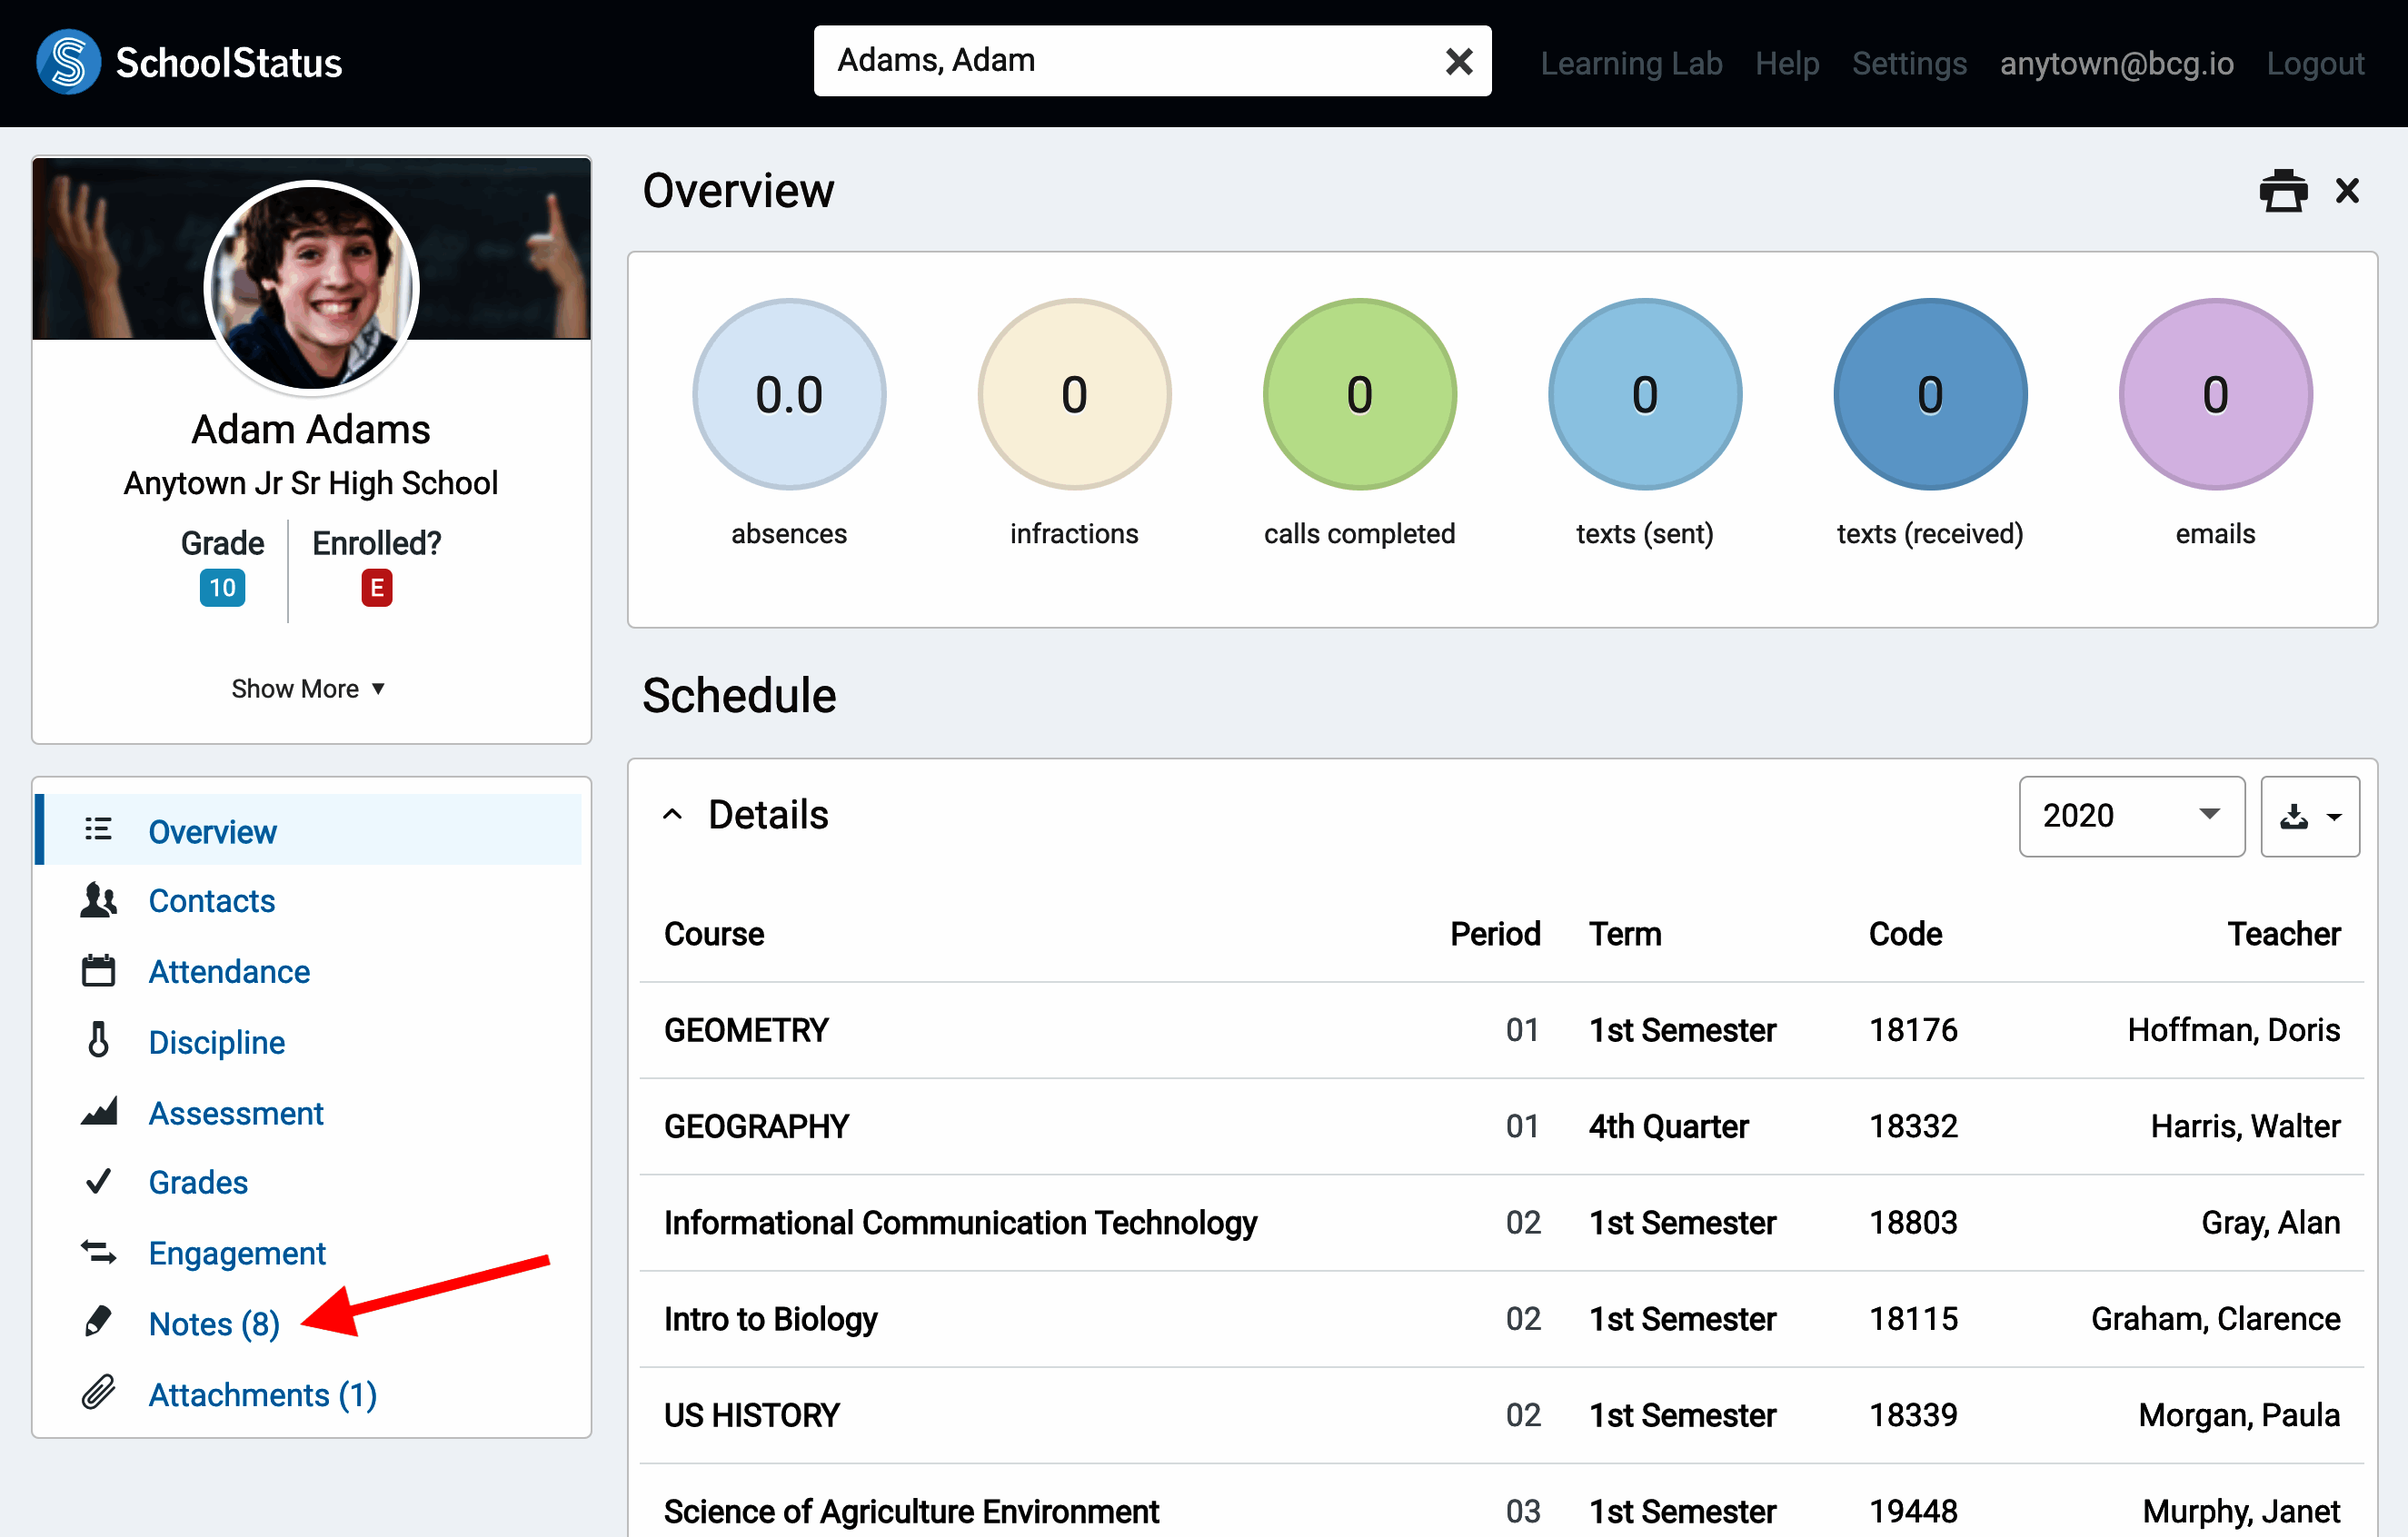Collapse the Details schedule section
The width and height of the screenshot is (2408, 1537).
(673, 815)
